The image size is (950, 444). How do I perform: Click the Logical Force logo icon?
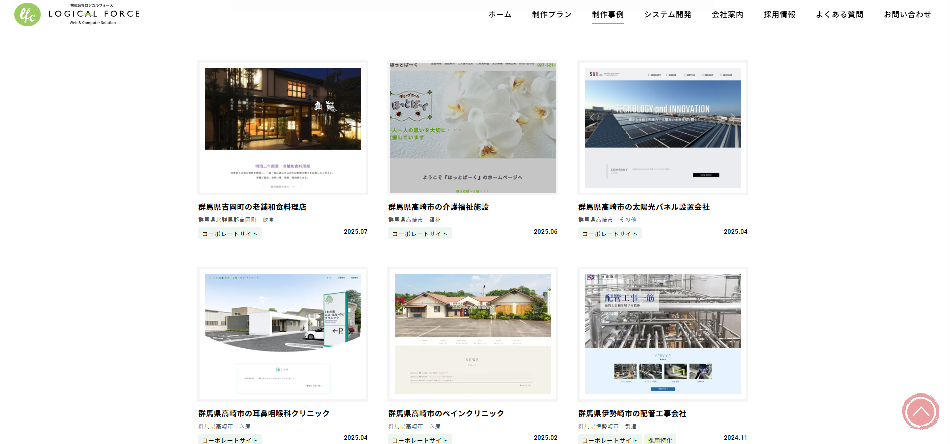(27, 15)
